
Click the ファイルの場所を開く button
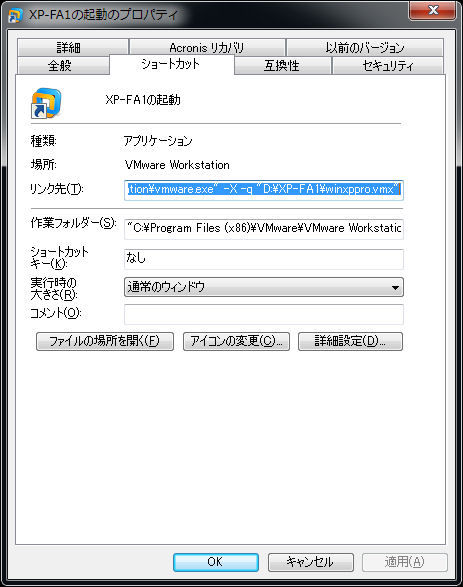tap(105, 341)
